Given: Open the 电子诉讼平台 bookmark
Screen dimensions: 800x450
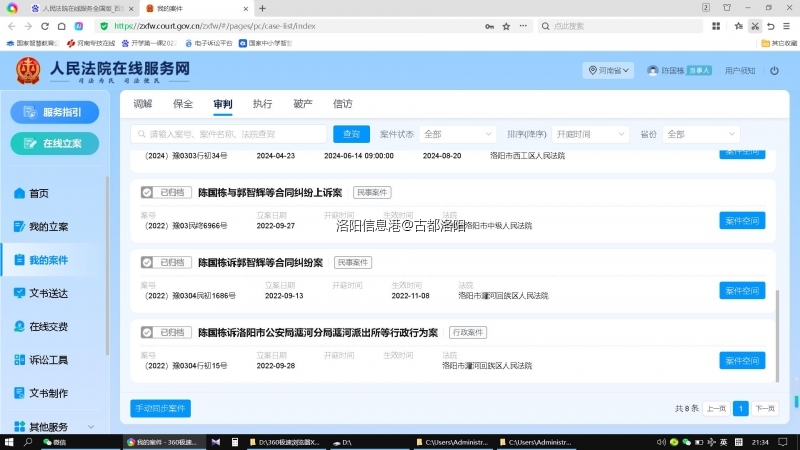Looking at the screenshot, I should point(209,43).
